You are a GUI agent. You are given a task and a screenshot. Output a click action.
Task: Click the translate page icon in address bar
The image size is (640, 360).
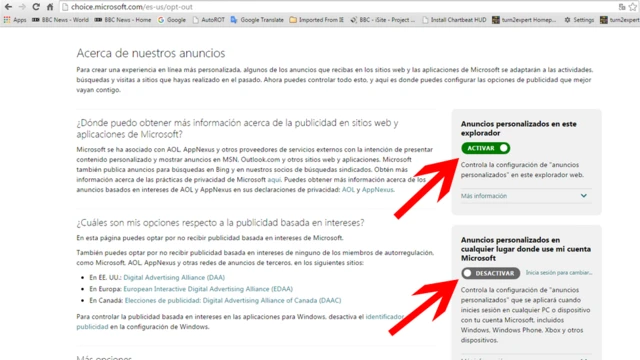[x=622, y=7]
